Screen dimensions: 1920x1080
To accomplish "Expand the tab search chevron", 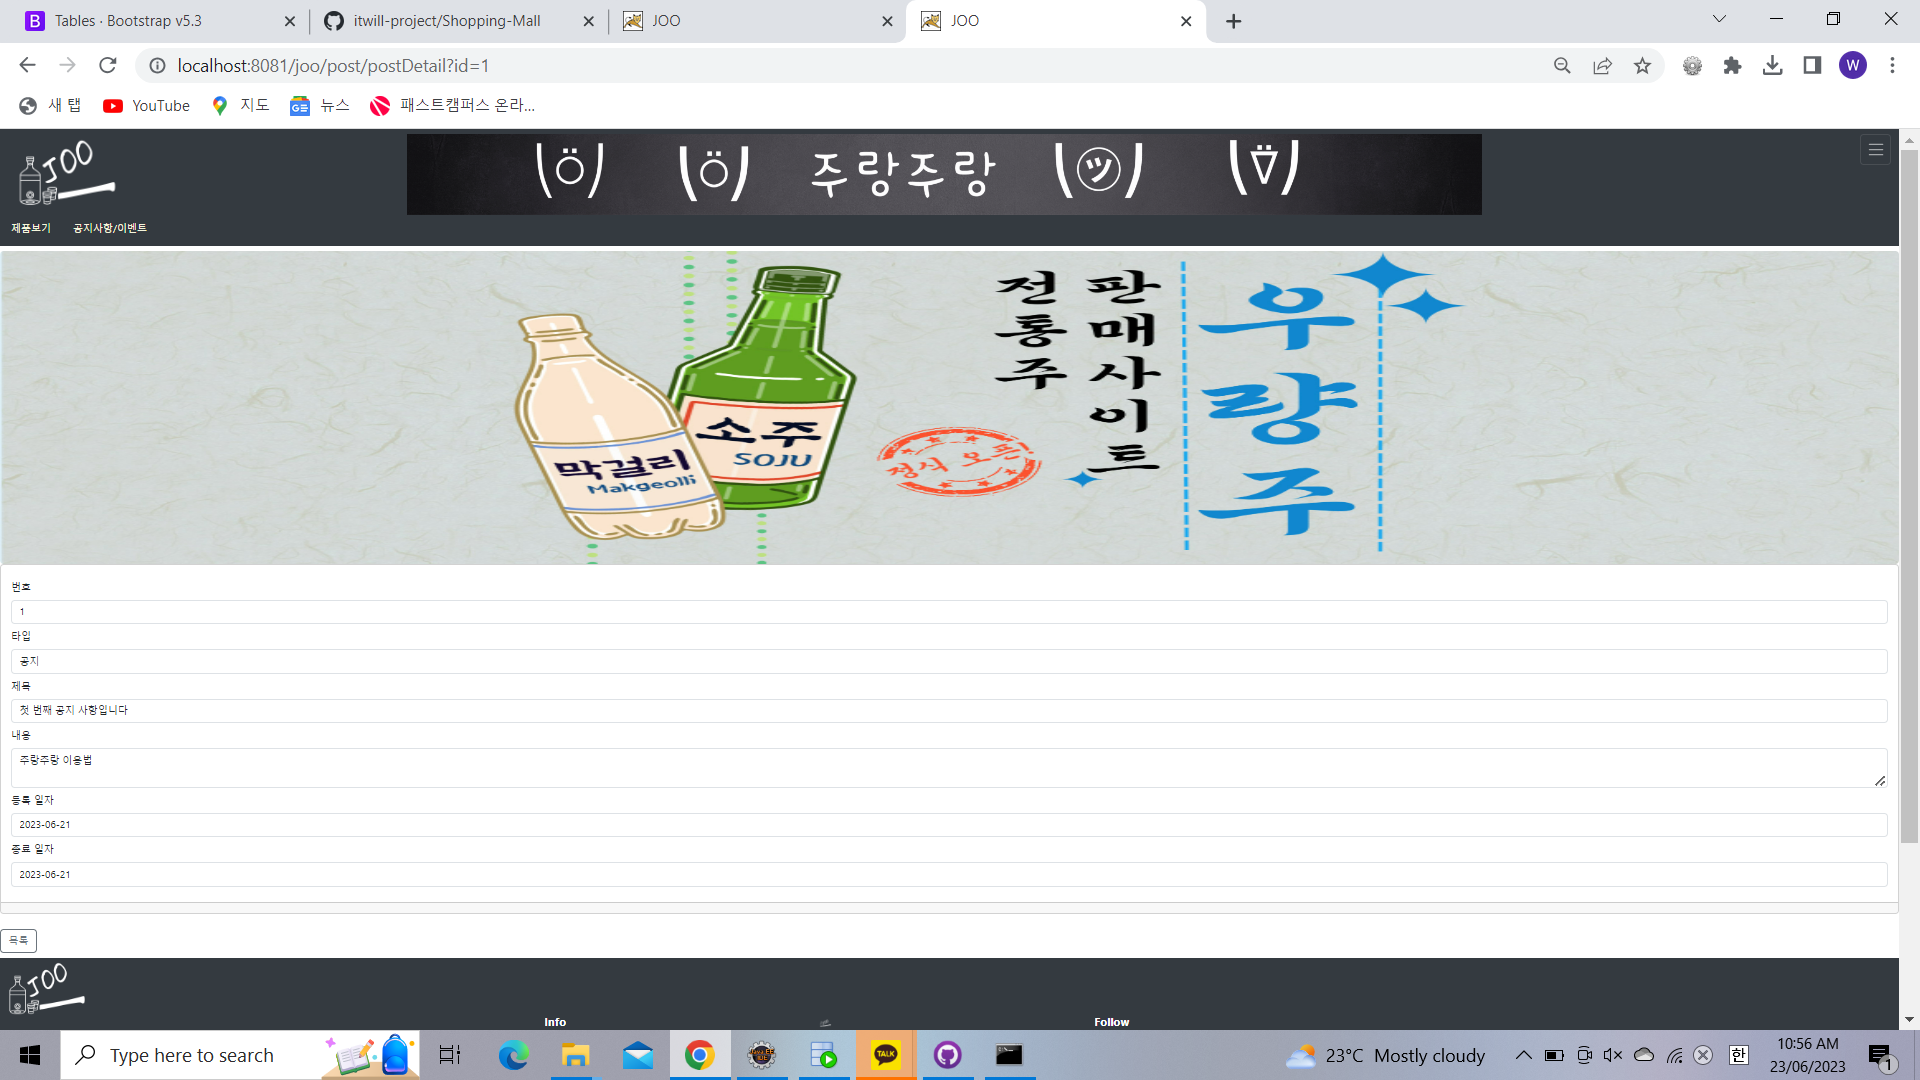I will pos(1719,20).
